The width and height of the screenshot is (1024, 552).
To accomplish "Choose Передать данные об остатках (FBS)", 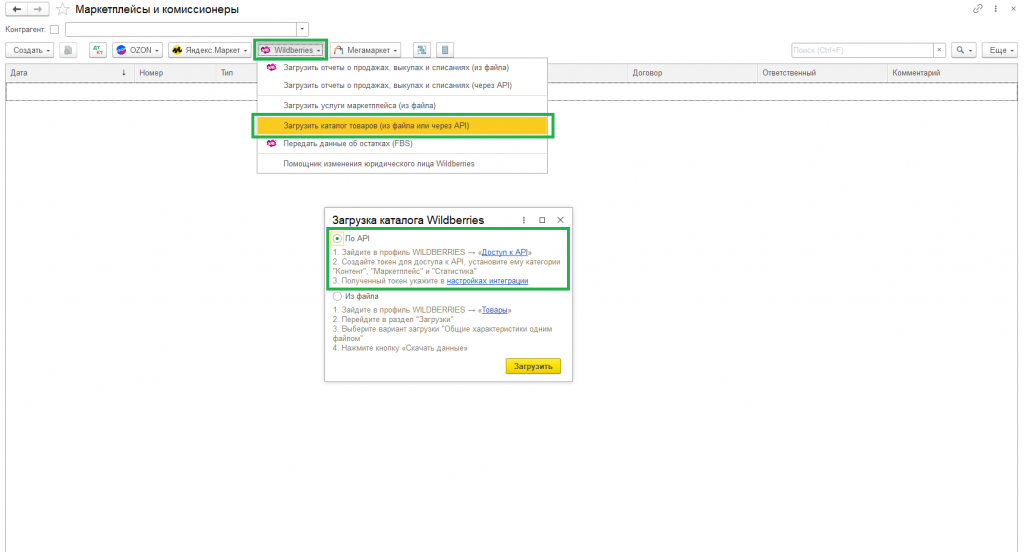I will click(402, 143).
